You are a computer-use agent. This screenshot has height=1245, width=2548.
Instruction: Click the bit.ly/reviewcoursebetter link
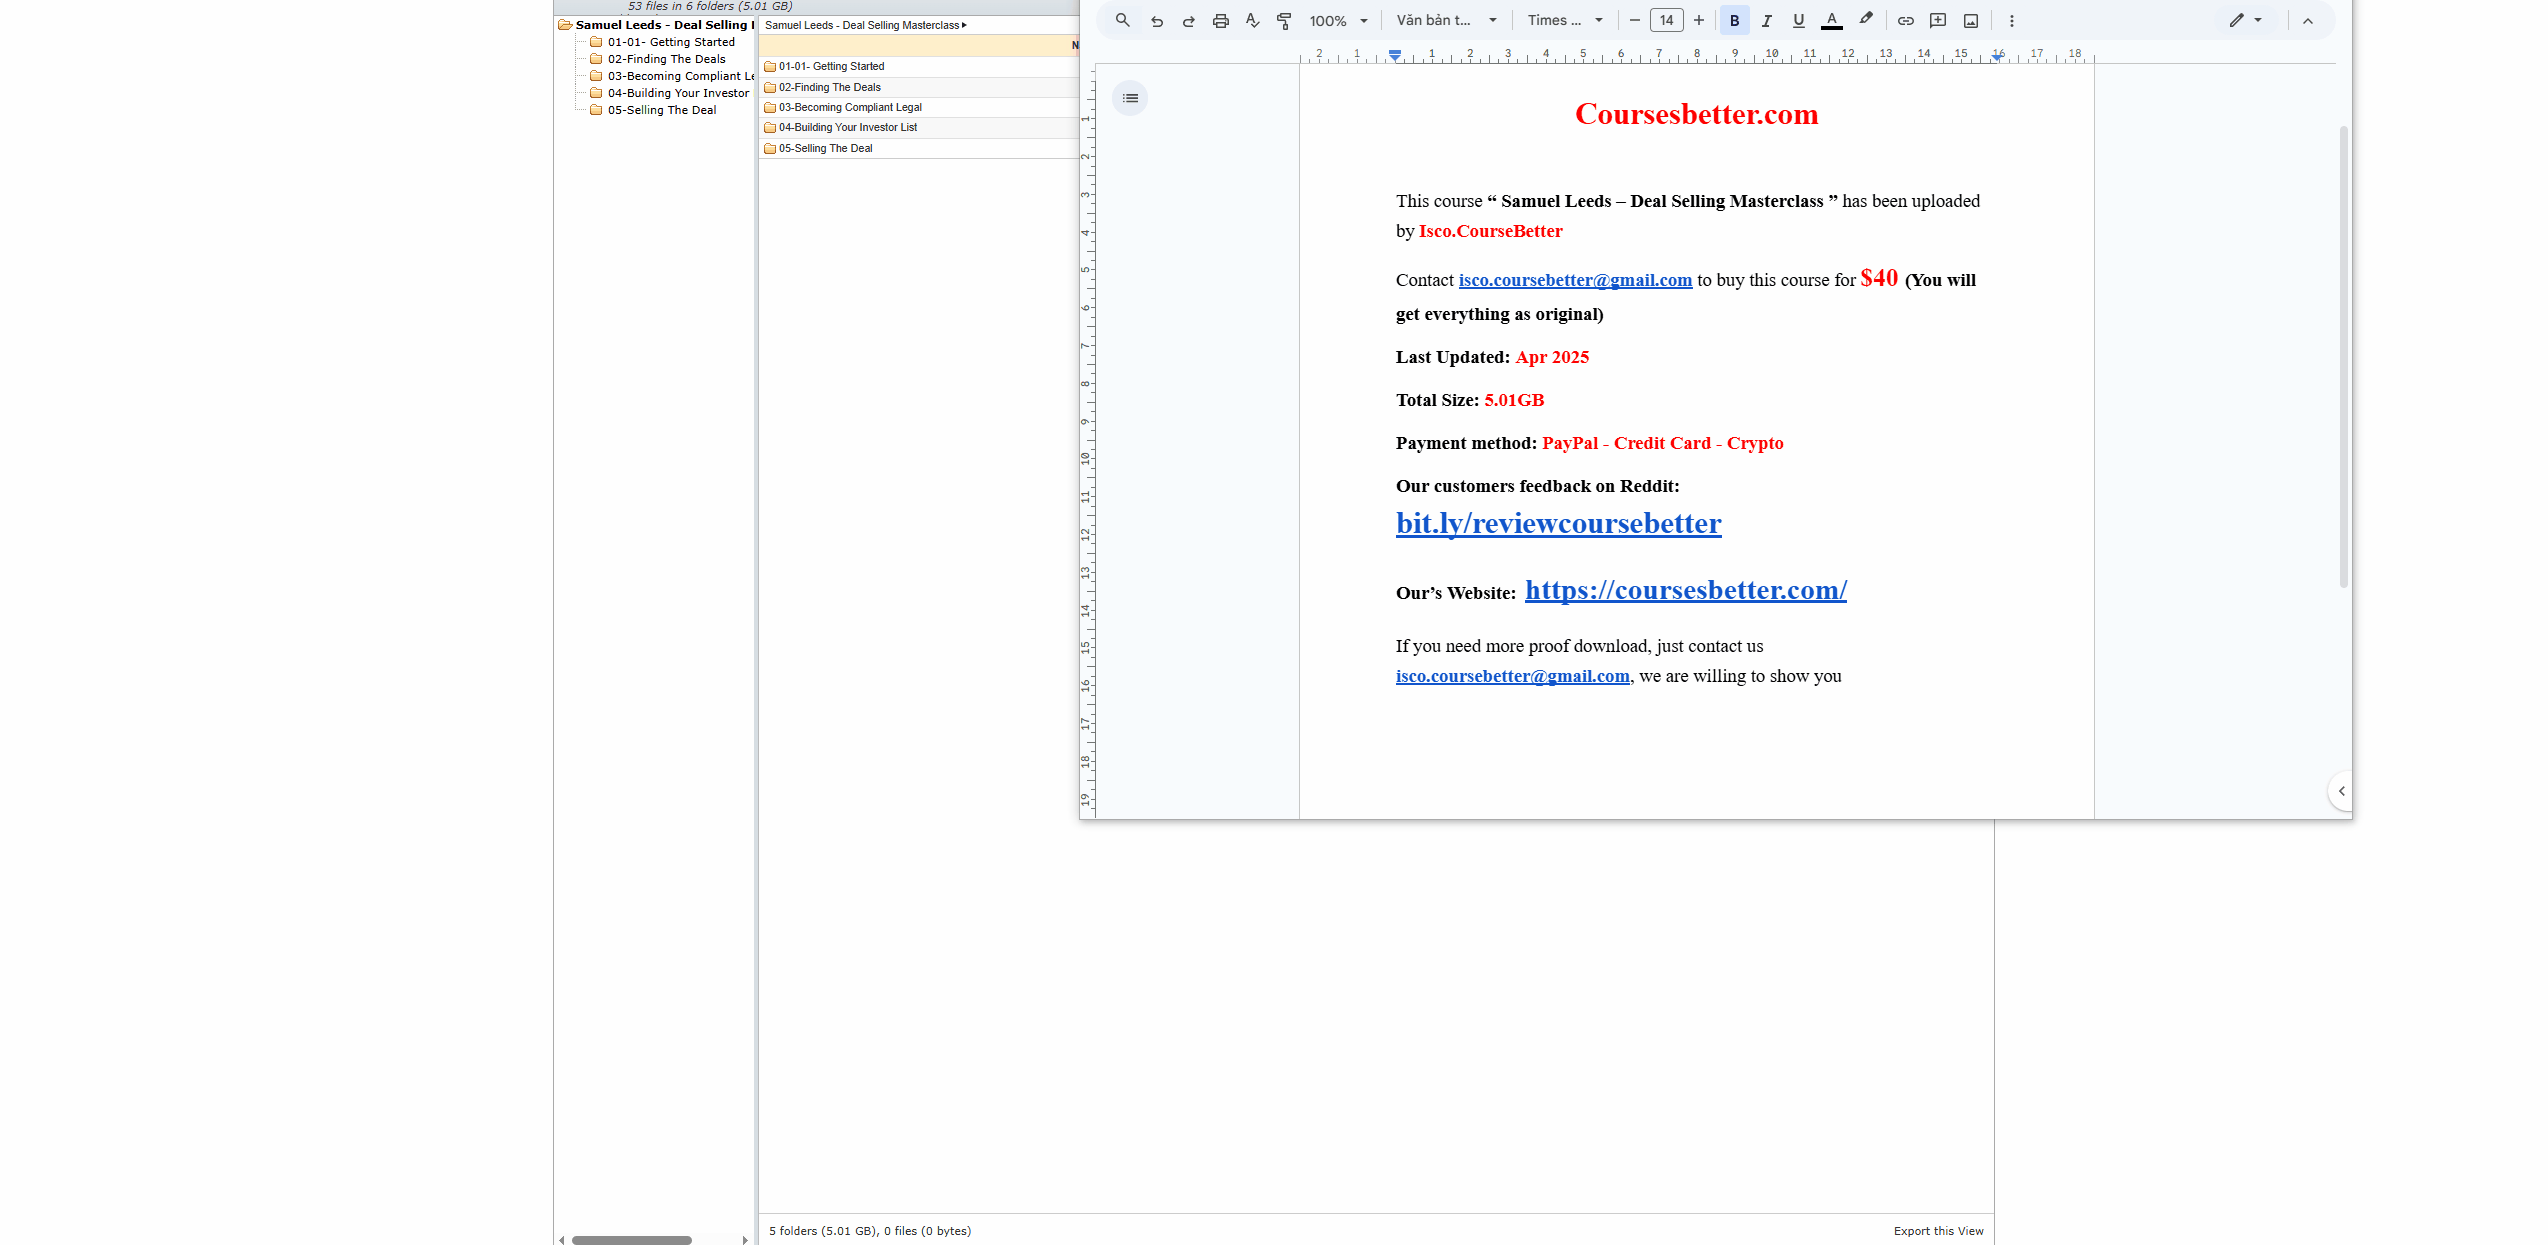tap(1558, 523)
